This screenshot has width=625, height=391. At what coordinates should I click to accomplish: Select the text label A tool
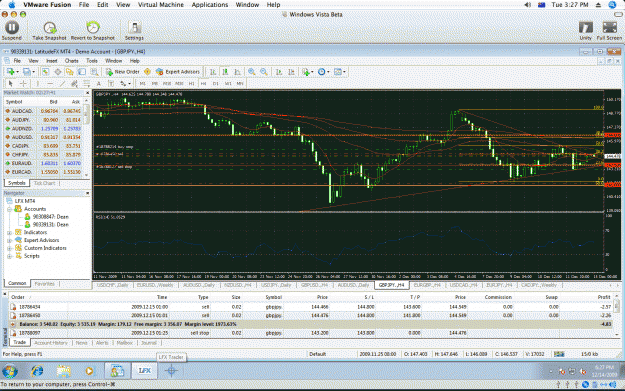[98, 83]
